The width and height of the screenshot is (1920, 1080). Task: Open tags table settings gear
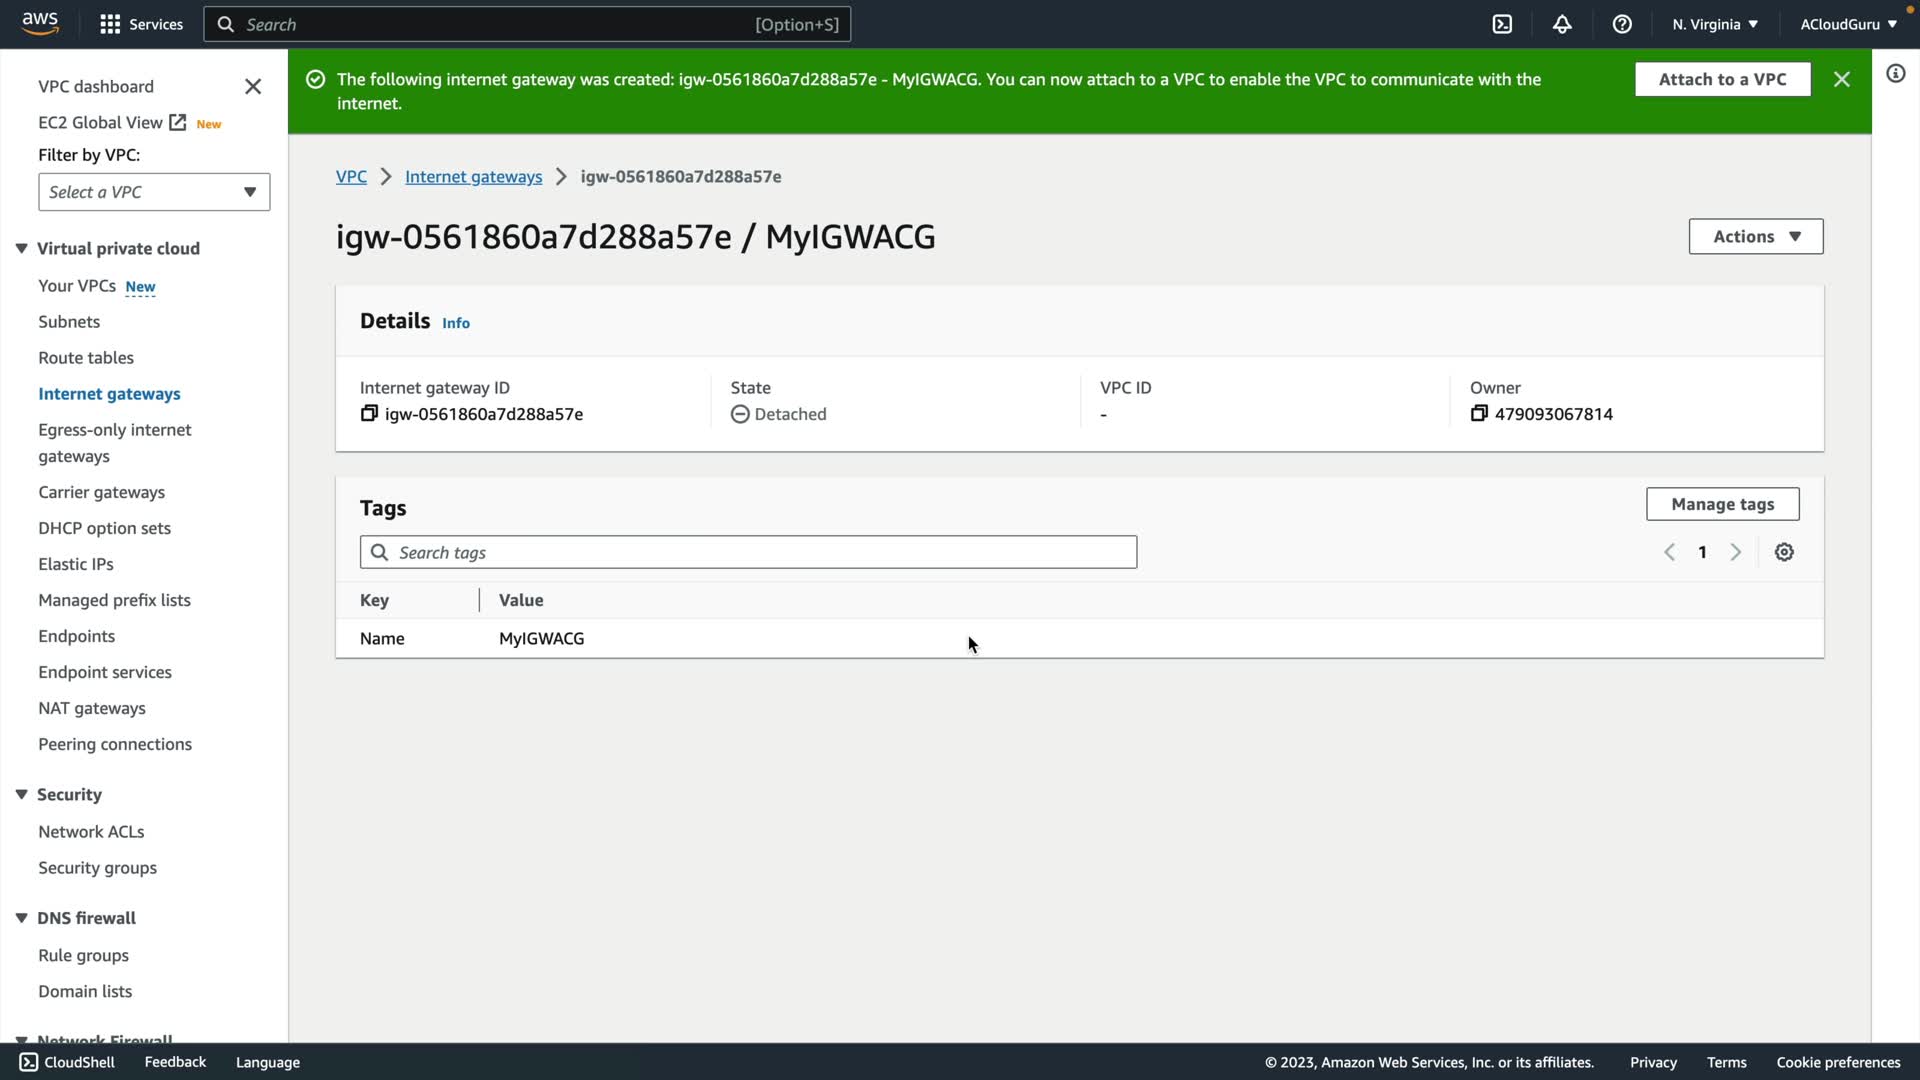coord(1784,552)
